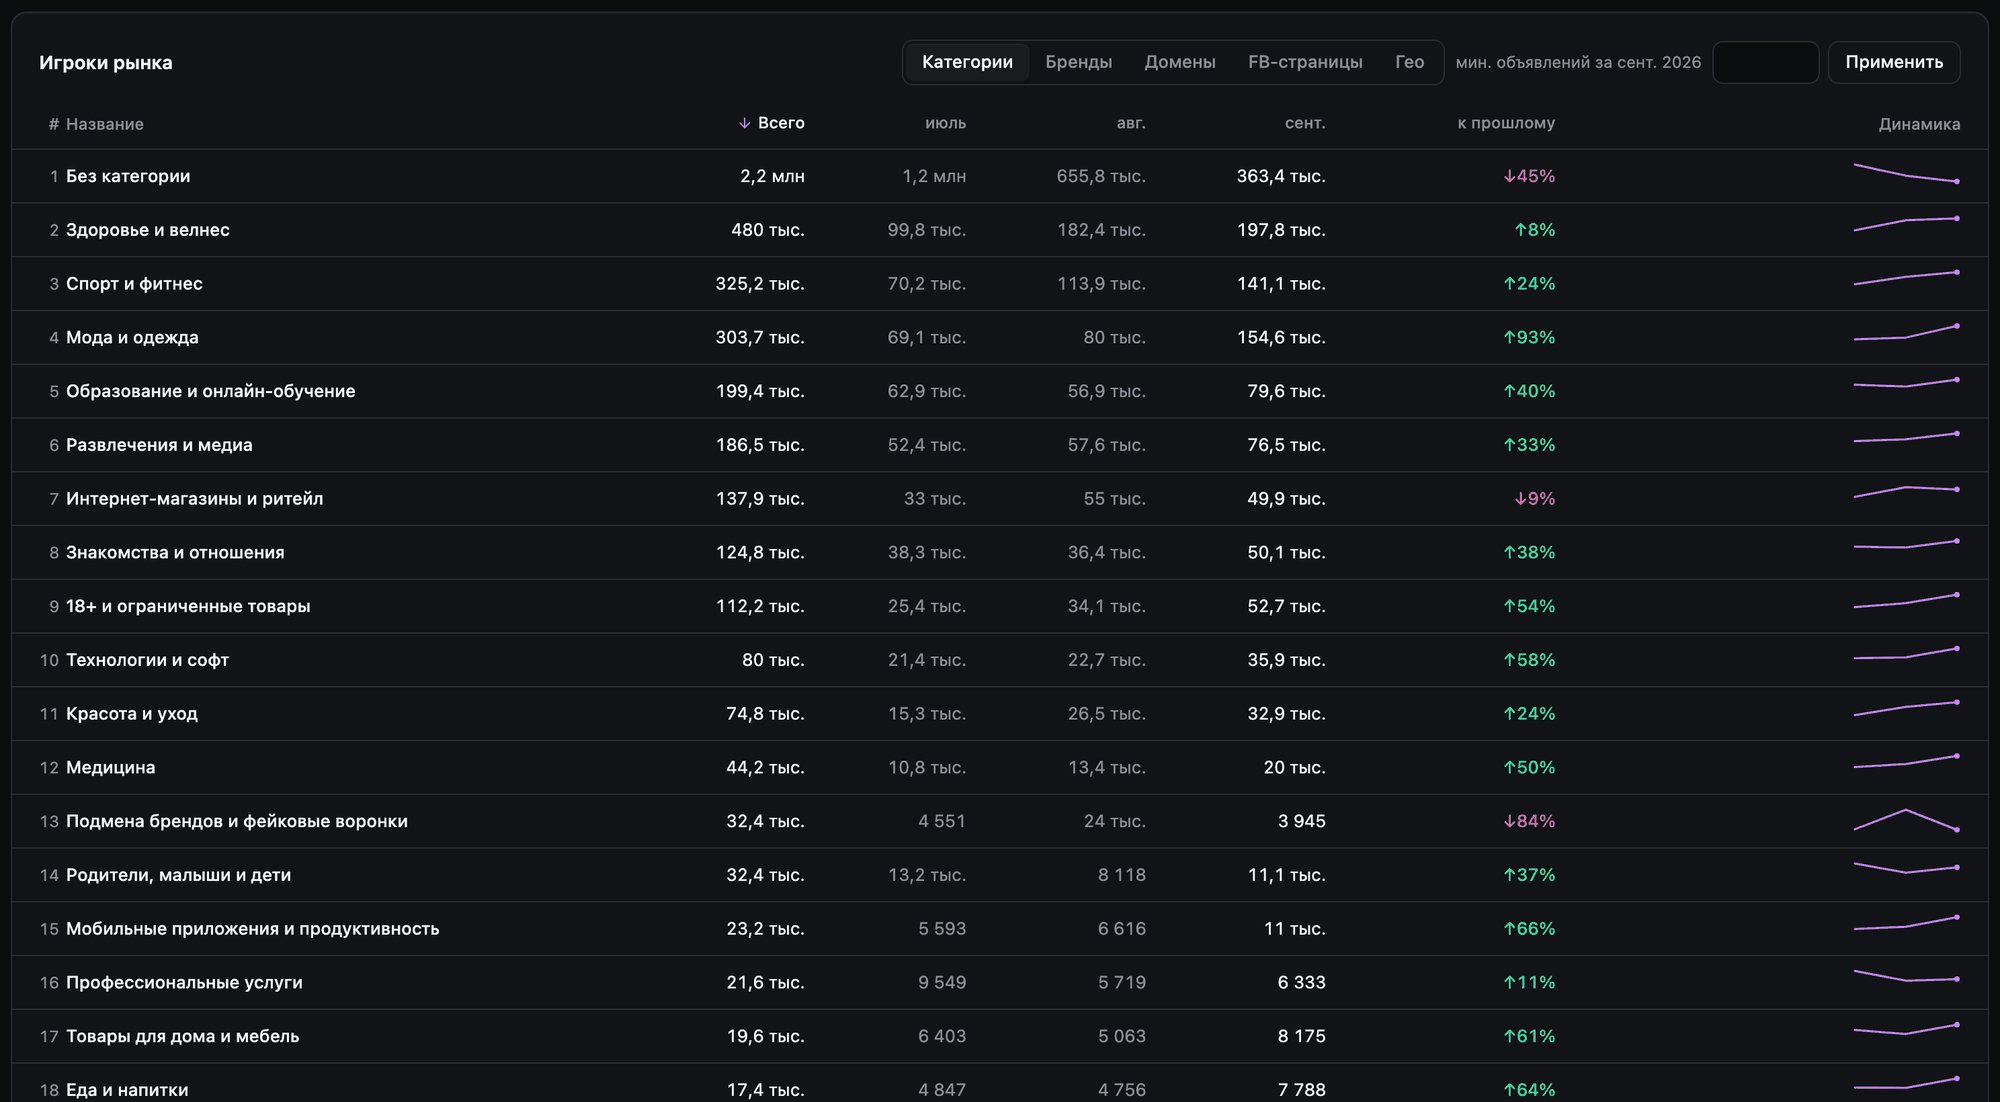Select Красота и уход category
2000x1102 pixels.
coord(132,714)
